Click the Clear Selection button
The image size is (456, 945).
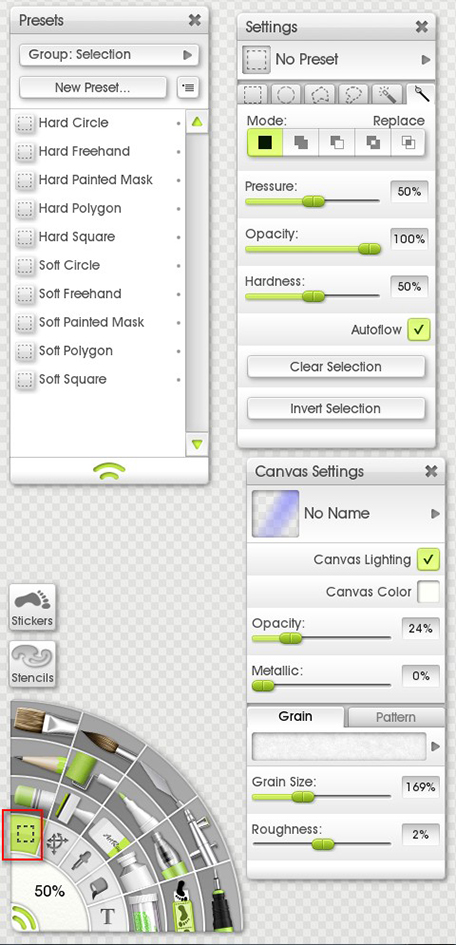tap(336, 366)
